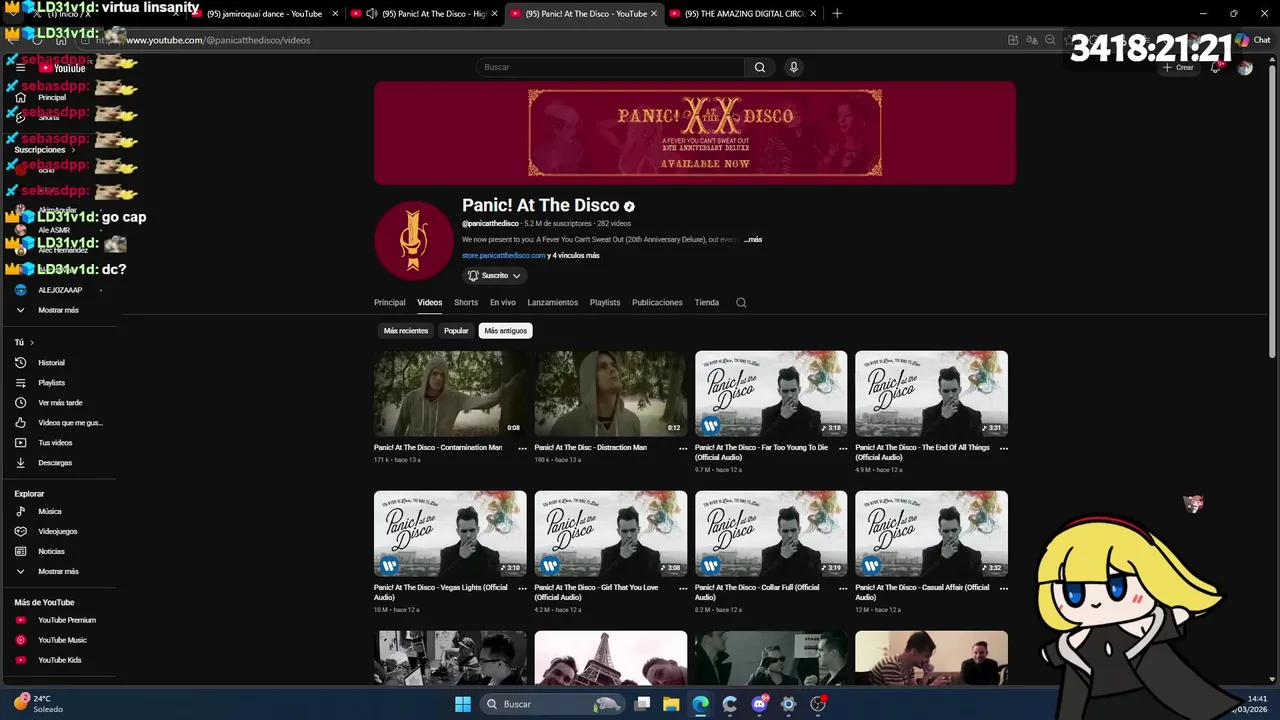Open Suscrito subscription dropdown
Image resolution: width=1280 pixels, height=720 pixels.
(x=494, y=275)
